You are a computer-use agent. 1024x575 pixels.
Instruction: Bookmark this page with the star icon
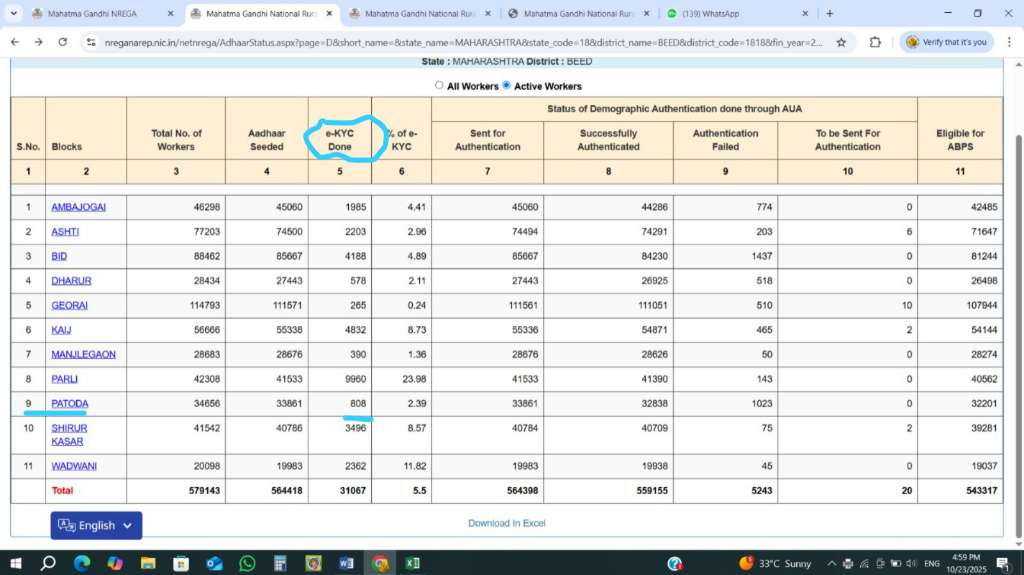click(x=841, y=42)
